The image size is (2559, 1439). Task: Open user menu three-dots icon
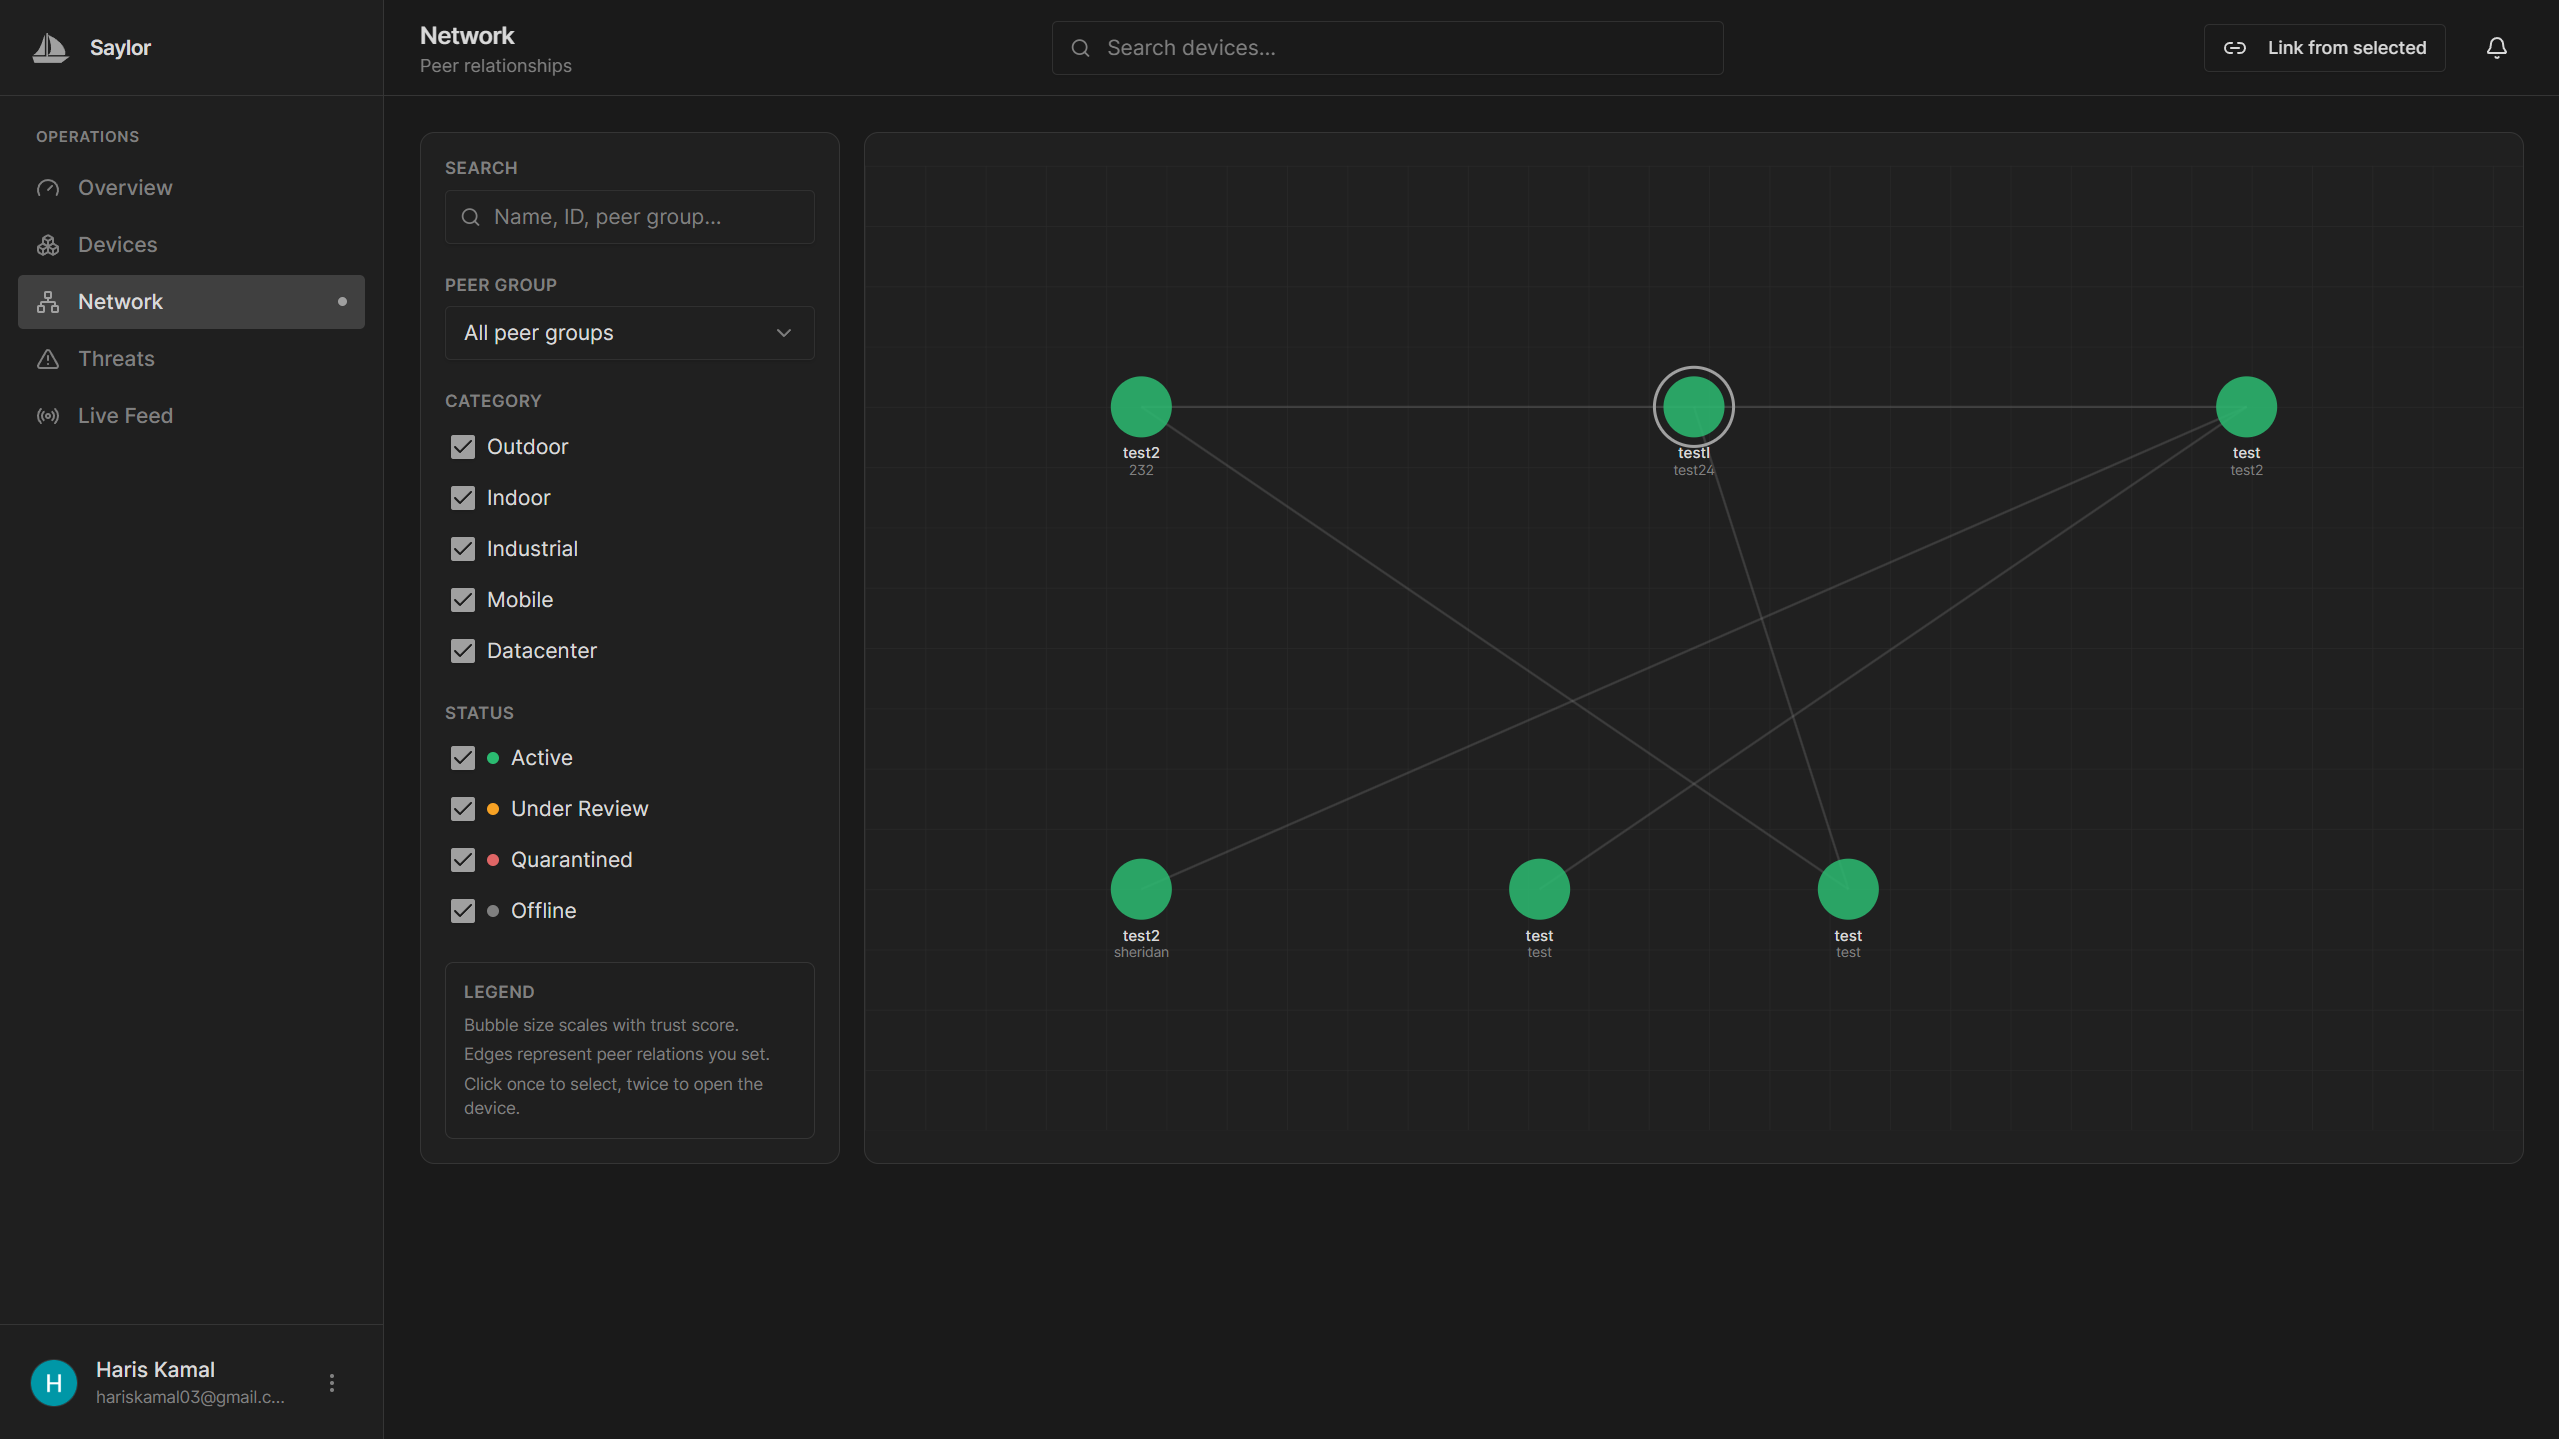(332, 1383)
